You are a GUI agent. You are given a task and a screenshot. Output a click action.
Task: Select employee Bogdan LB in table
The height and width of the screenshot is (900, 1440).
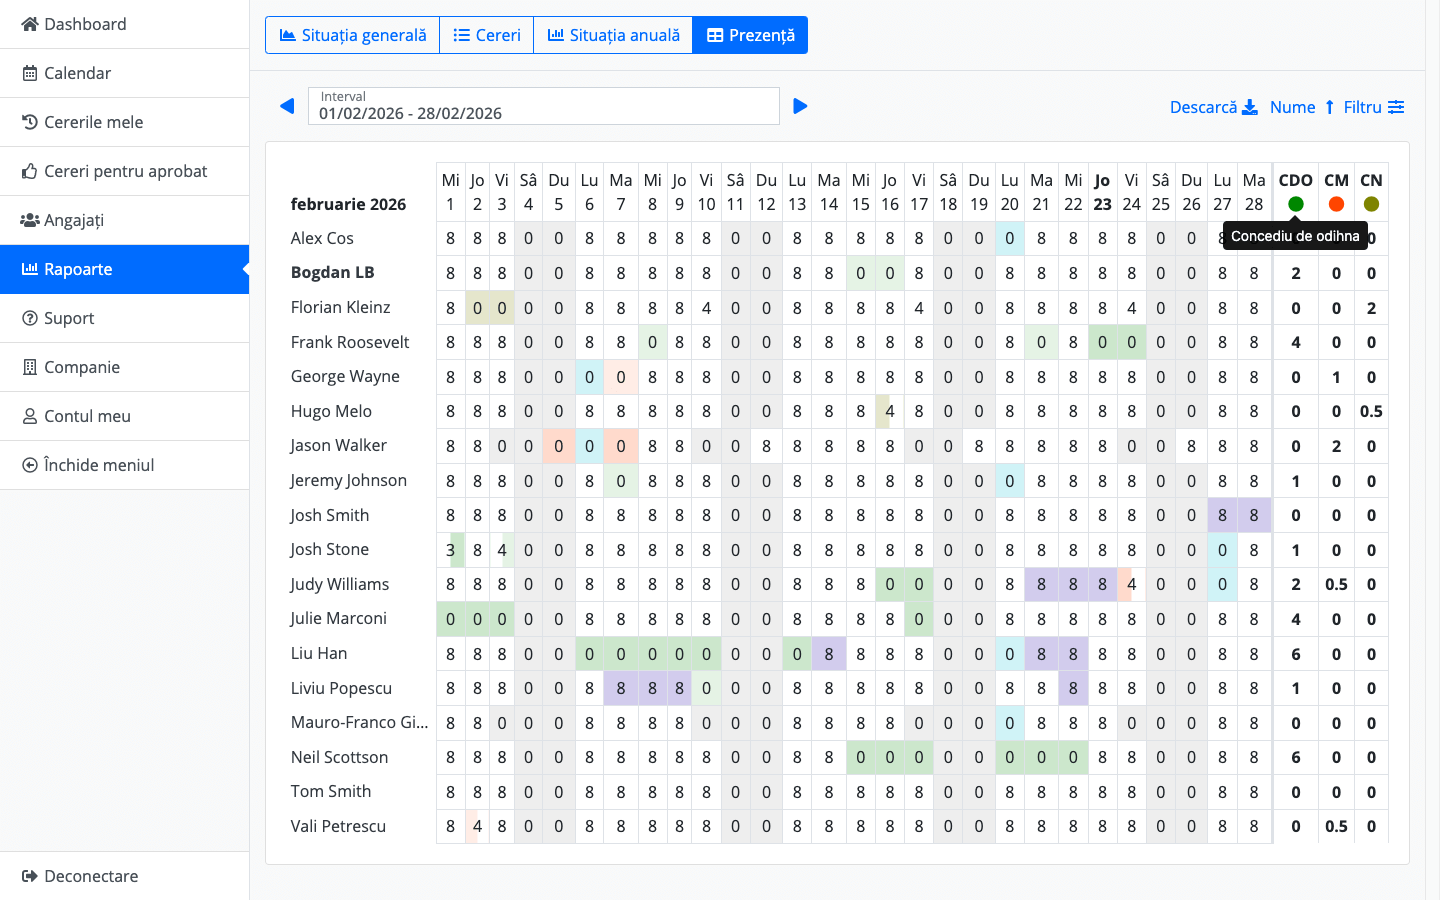(332, 272)
